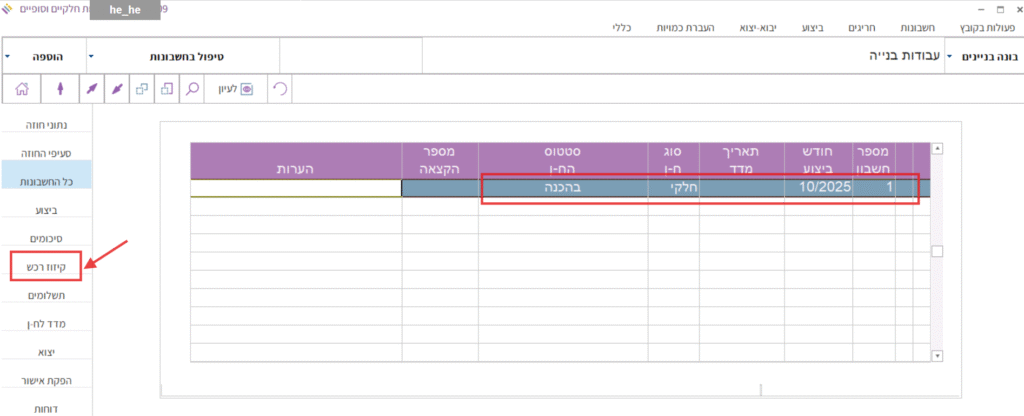Click the purple upward arrow icon
The image size is (1024, 416).
click(61, 89)
